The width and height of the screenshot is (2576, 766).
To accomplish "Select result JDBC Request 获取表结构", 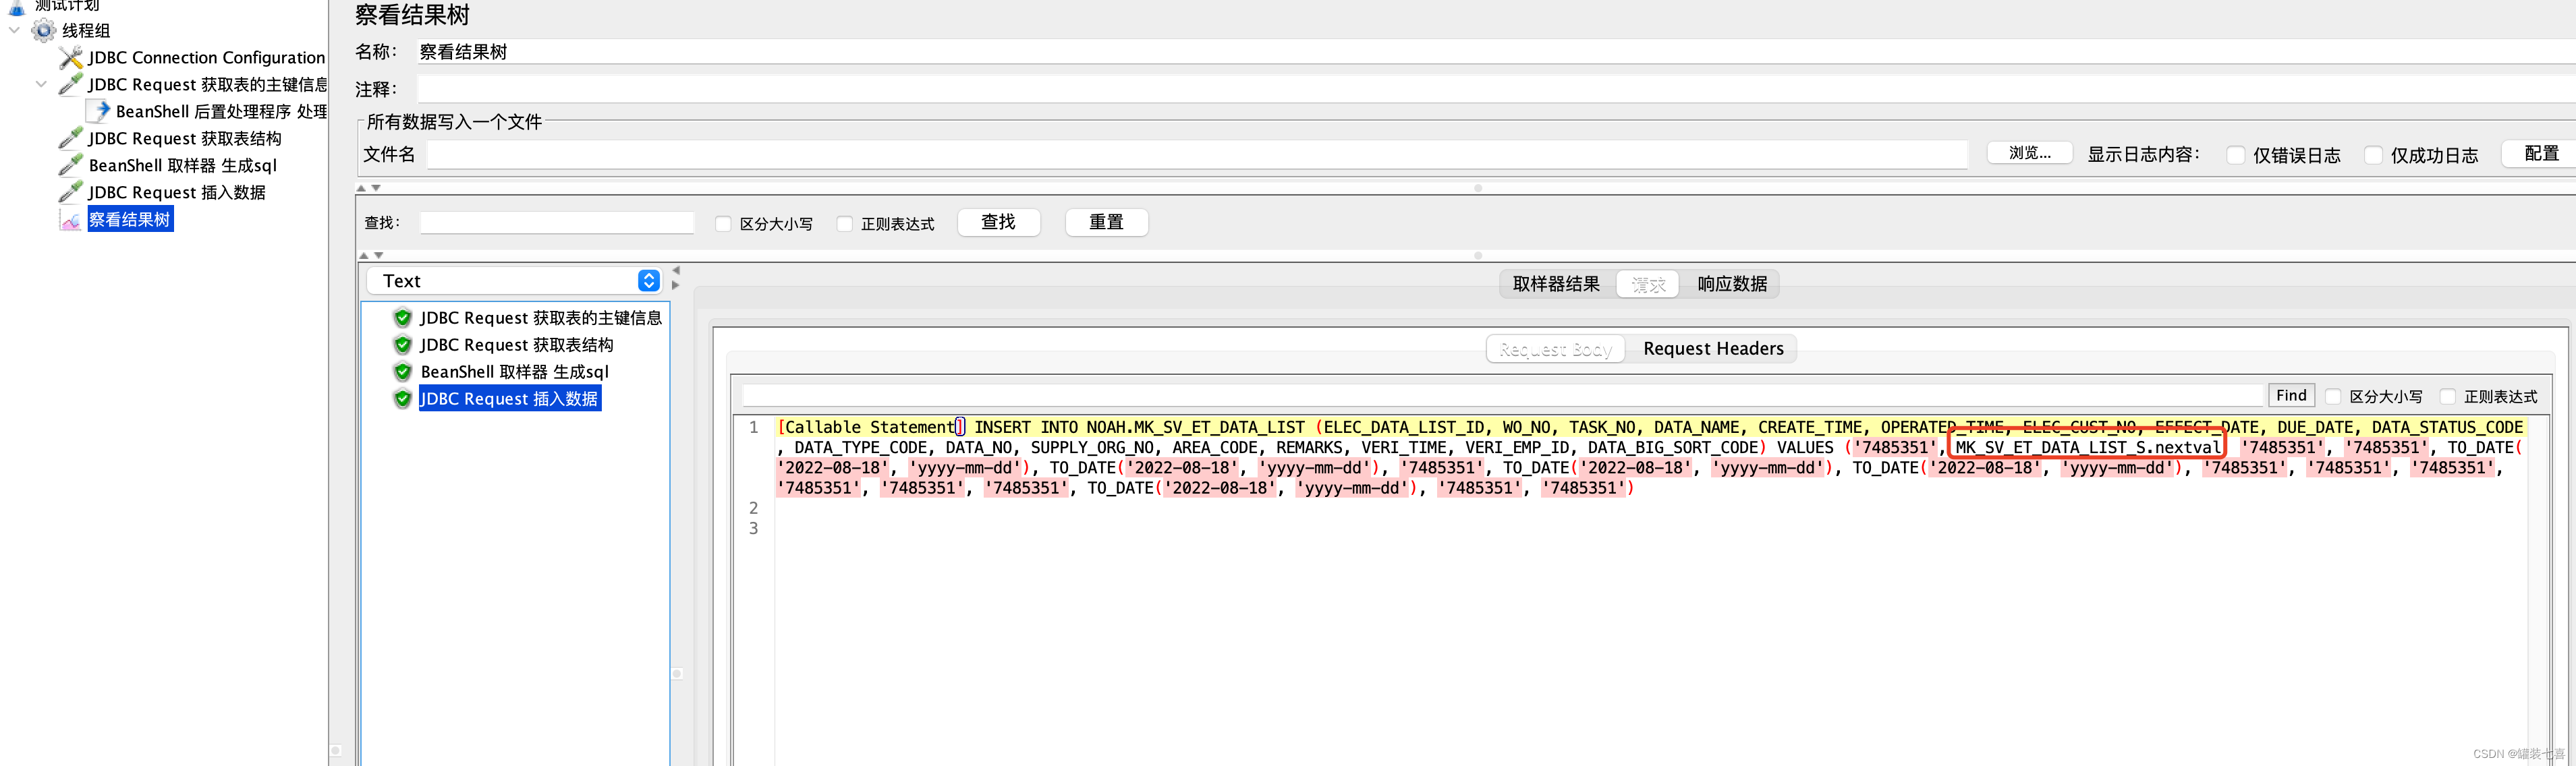I will point(516,345).
